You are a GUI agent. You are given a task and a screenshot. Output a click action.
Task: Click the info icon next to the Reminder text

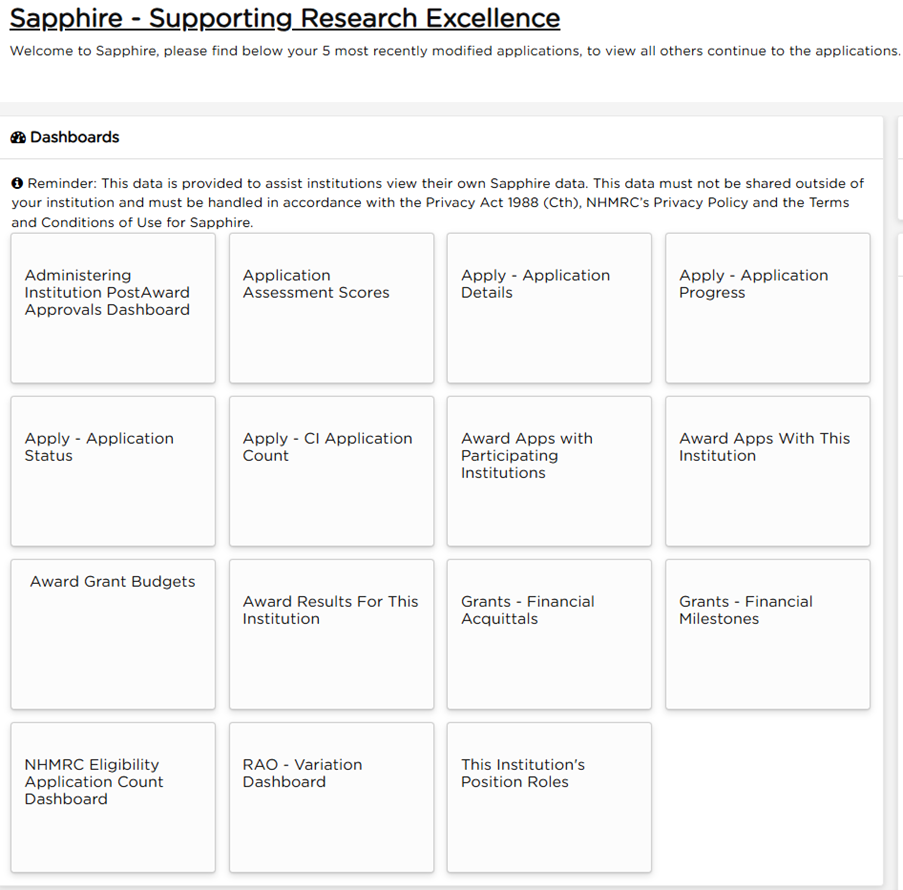[x=16, y=182]
